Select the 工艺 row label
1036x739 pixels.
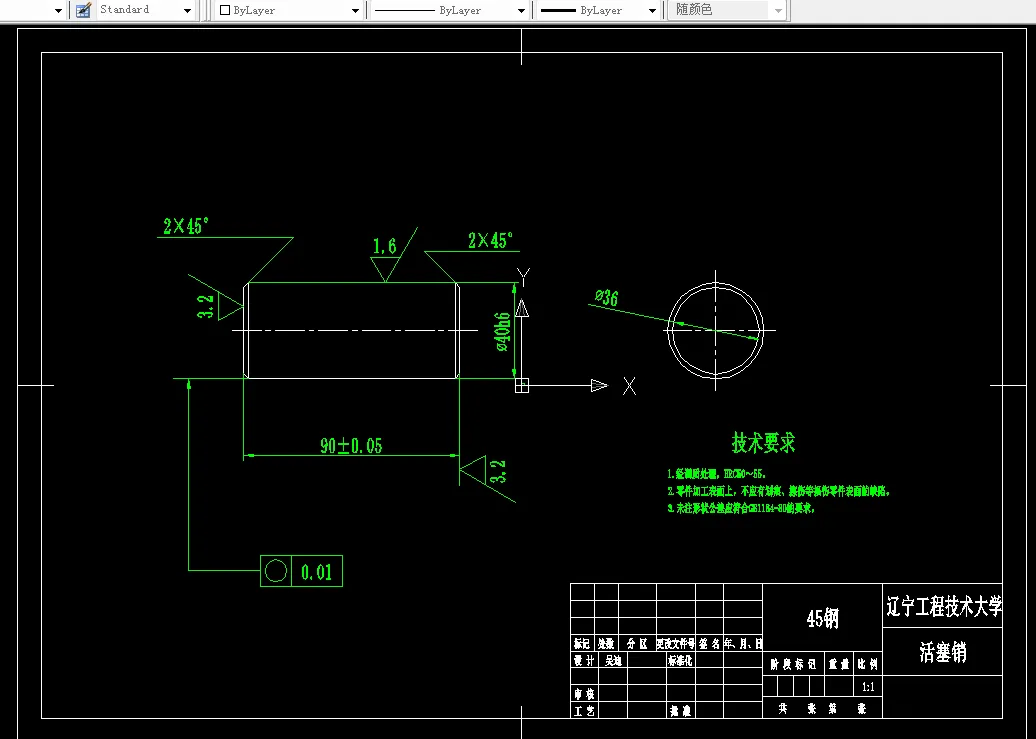(584, 711)
